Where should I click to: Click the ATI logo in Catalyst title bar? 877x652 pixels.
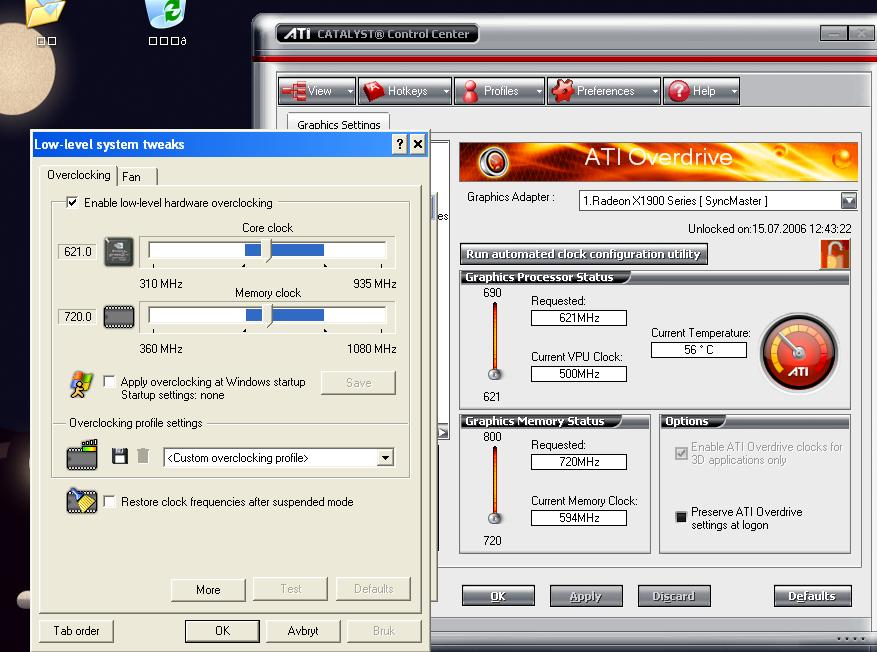(x=298, y=34)
